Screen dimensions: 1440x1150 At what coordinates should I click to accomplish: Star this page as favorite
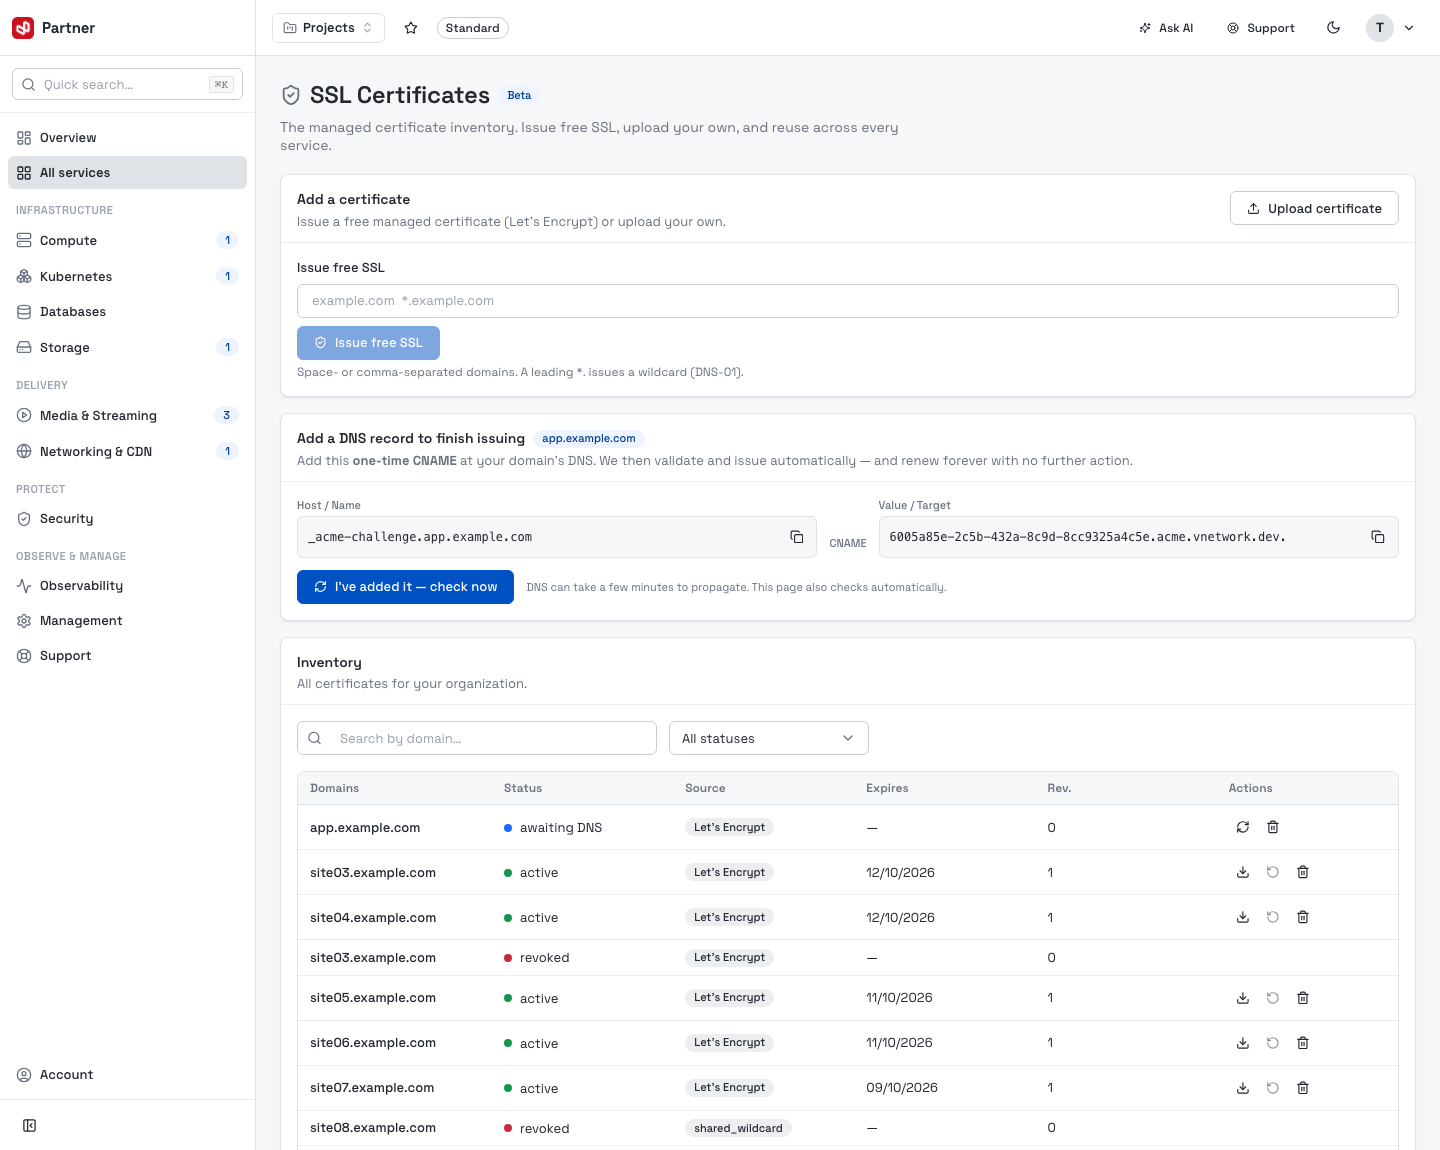[x=411, y=28]
